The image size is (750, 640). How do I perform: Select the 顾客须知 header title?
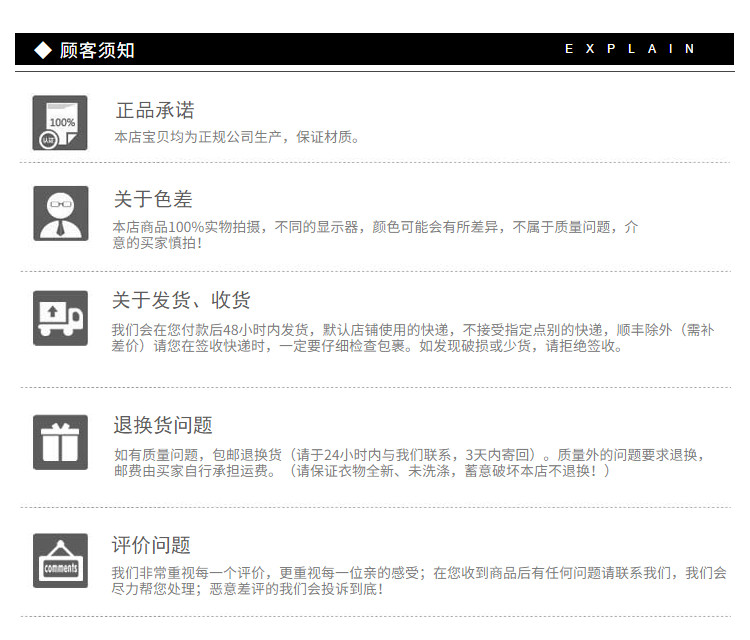(97, 50)
